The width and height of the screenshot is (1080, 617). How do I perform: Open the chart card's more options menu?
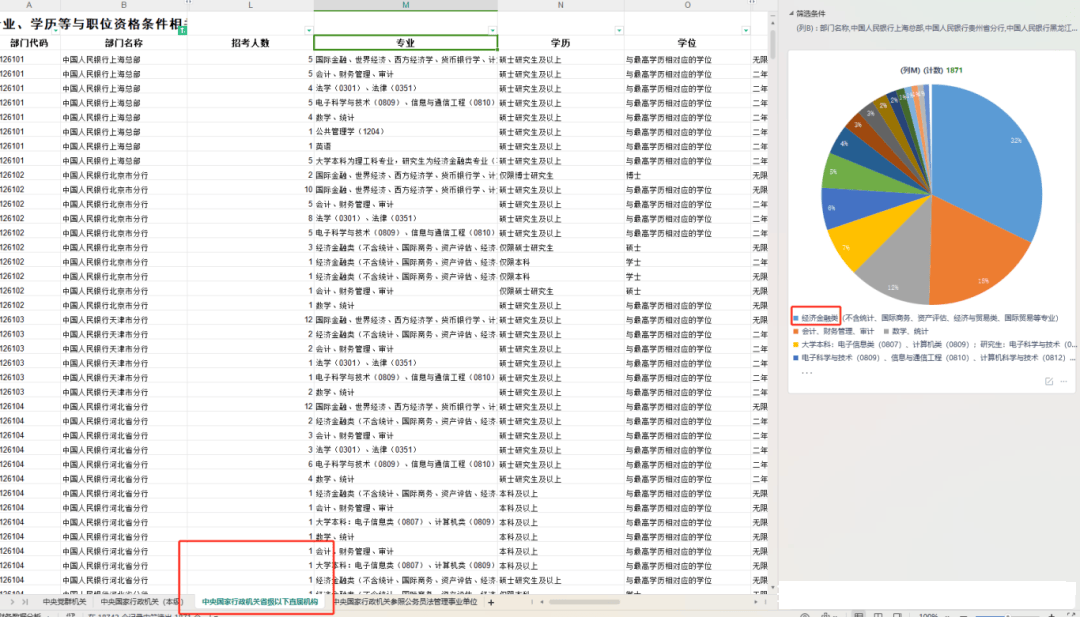(1063, 381)
